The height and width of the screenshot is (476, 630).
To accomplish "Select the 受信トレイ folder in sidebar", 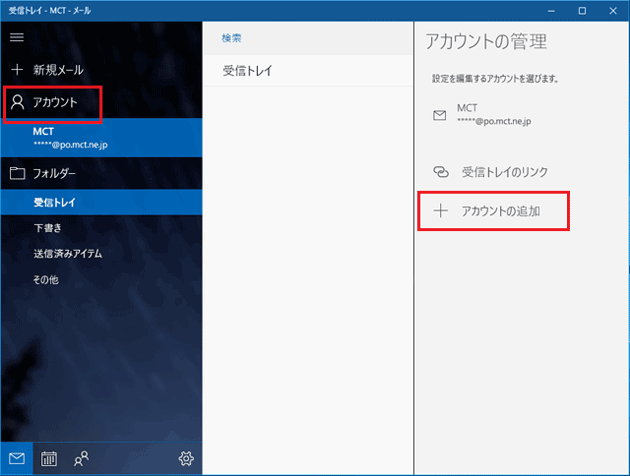I will pos(102,202).
